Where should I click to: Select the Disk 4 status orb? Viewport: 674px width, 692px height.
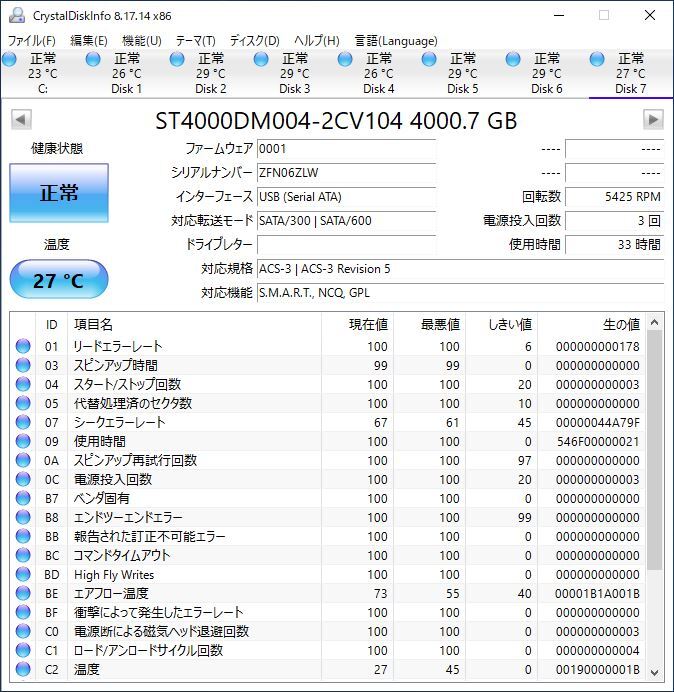coord(345,59)
